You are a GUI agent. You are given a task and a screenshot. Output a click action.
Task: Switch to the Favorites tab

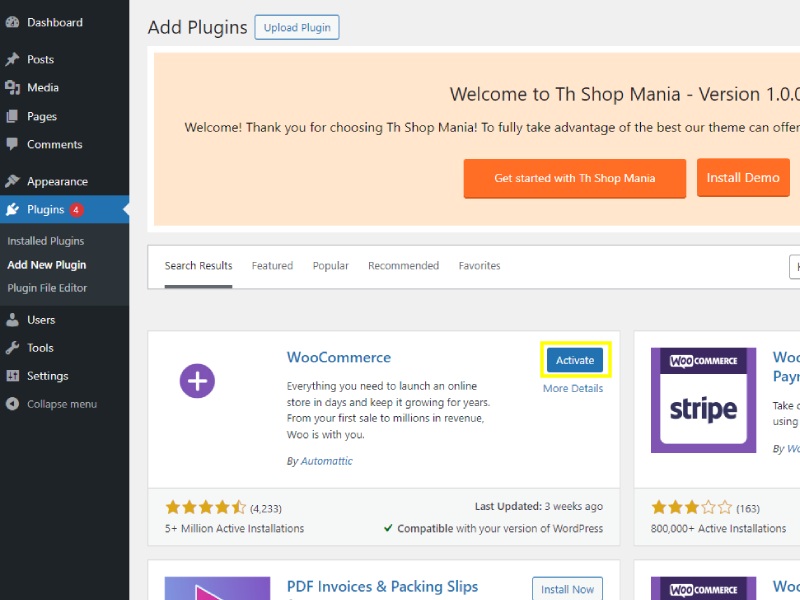point(480,266)
